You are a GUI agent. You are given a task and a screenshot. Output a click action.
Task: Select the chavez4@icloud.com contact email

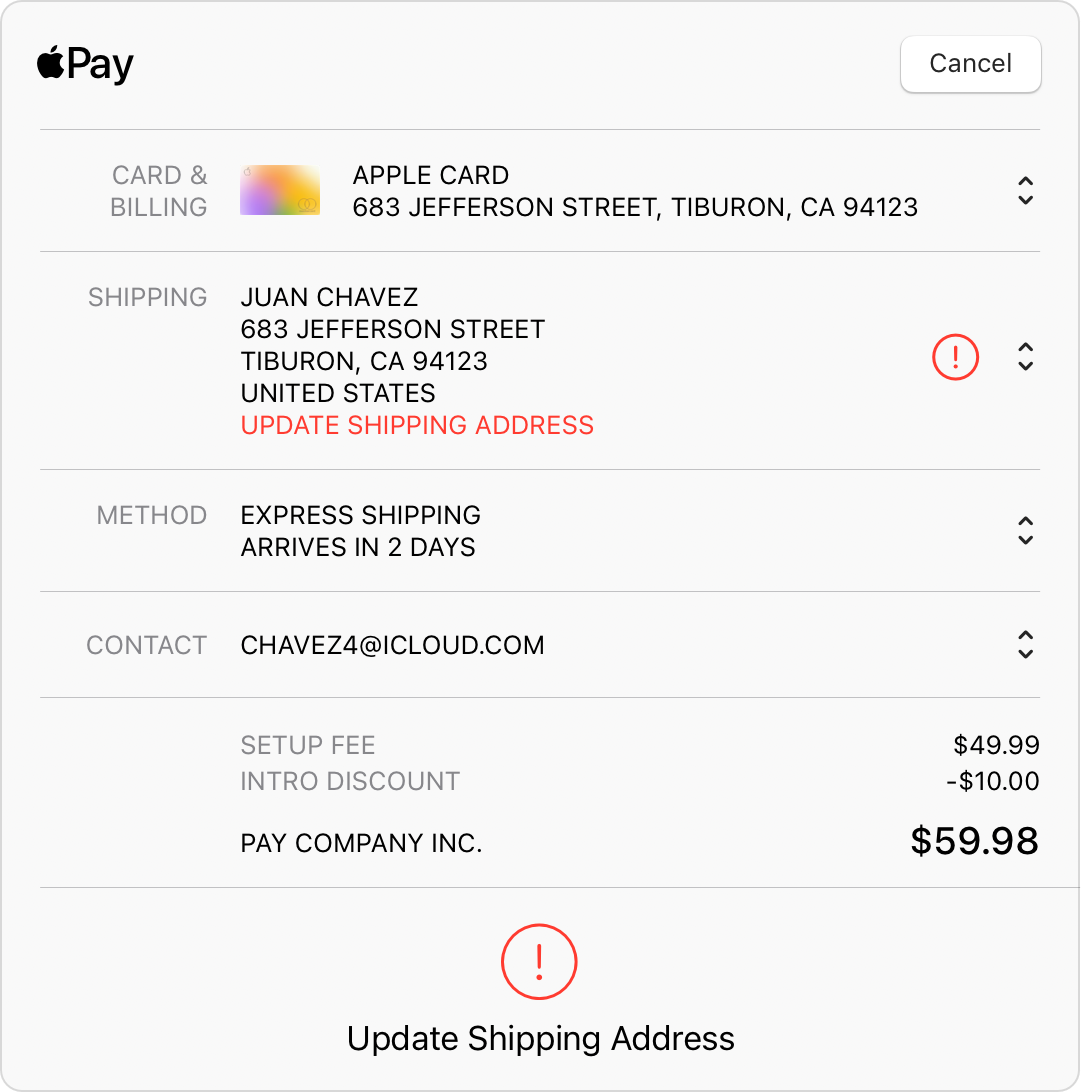pyautogui.click(x=392, y=646)
